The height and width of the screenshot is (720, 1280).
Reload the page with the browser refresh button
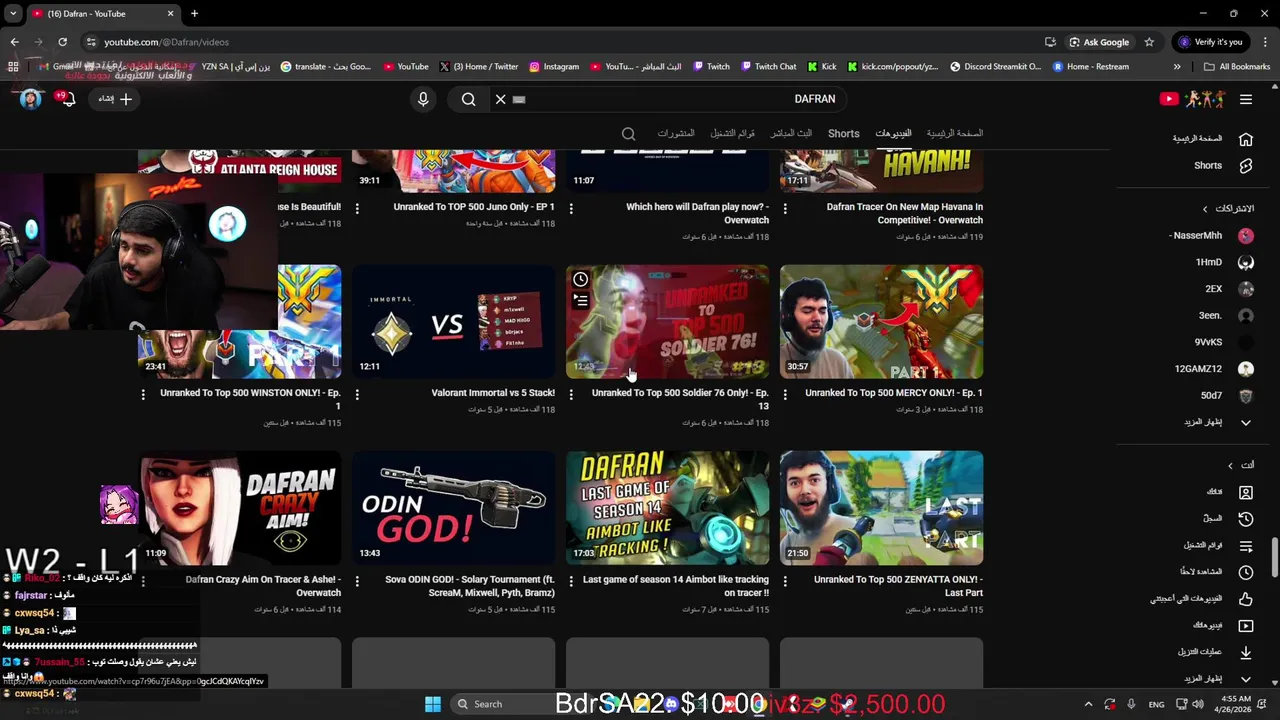[x=62, y=42]
